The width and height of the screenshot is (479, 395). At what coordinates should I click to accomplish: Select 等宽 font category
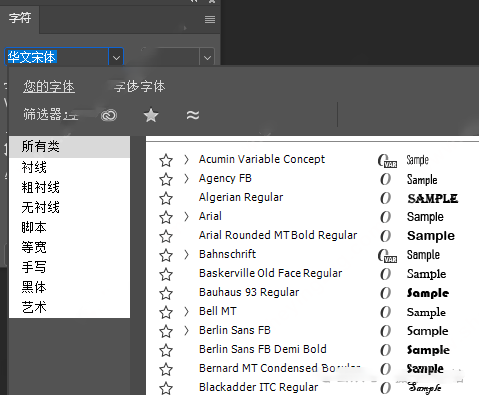69,247
